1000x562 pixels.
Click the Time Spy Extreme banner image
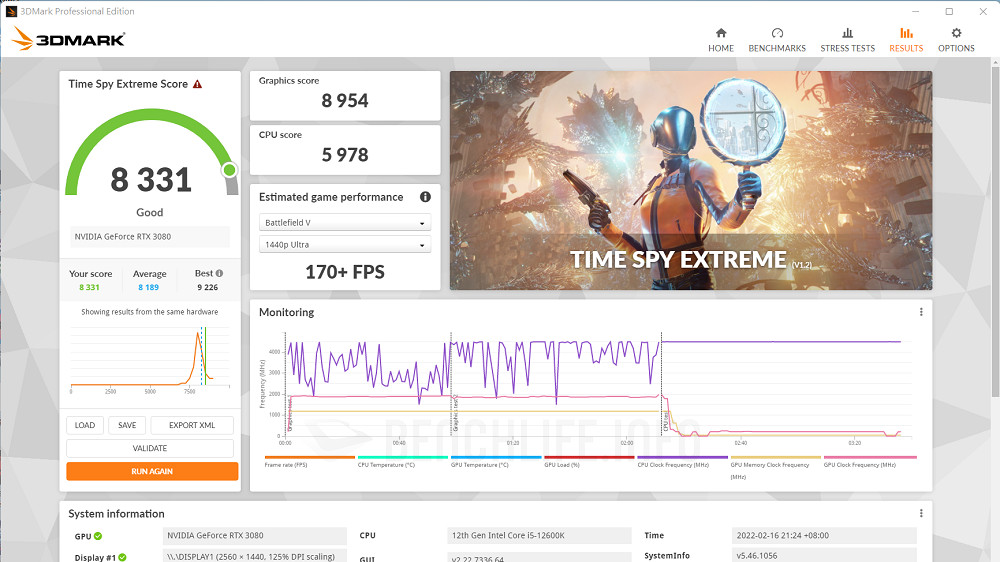click(x=691, y=181)
